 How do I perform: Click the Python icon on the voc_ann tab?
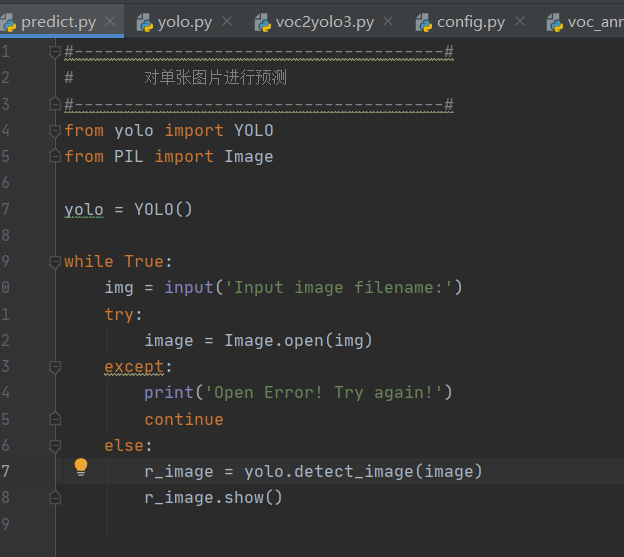click(554, 22)
